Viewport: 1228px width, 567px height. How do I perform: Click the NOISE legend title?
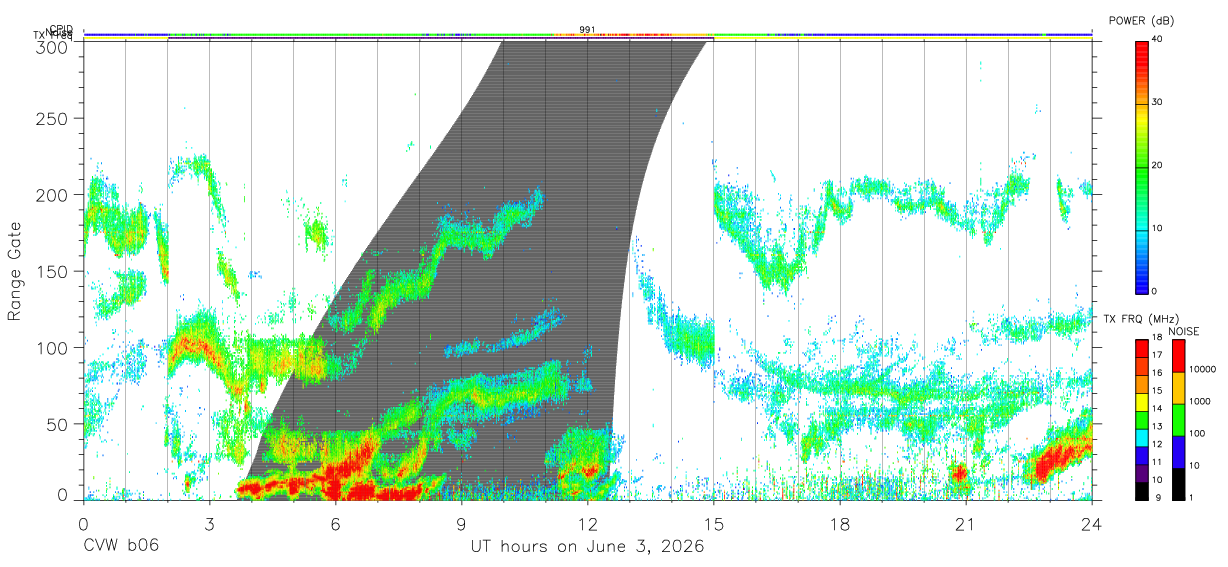1183,331
